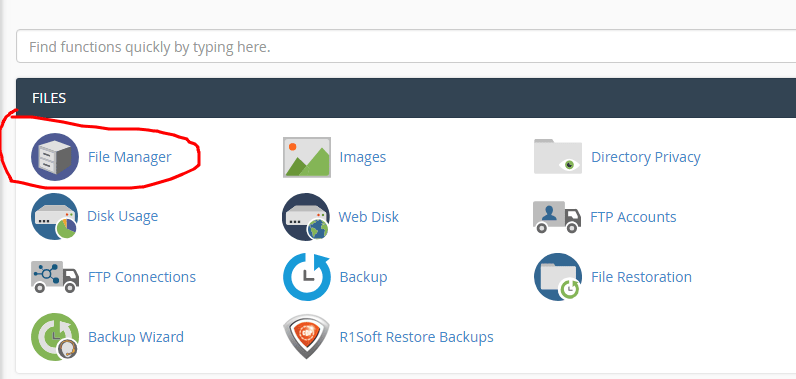Open the Directory Privacy folder icon

pos(558,156)
